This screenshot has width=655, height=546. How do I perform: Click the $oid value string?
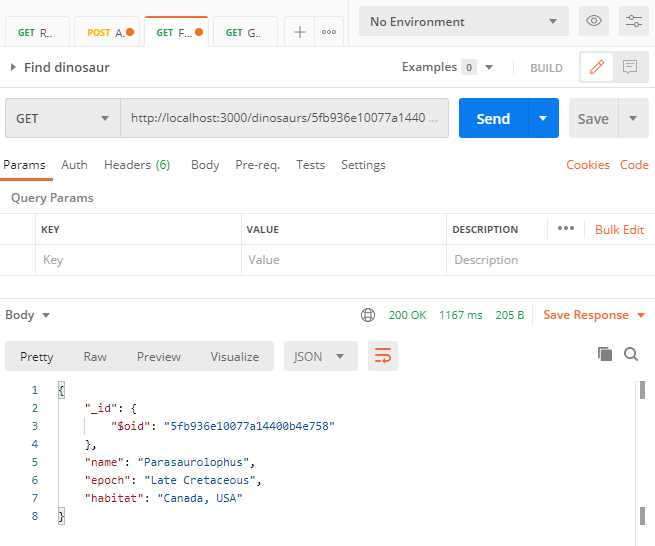point(249,426)
